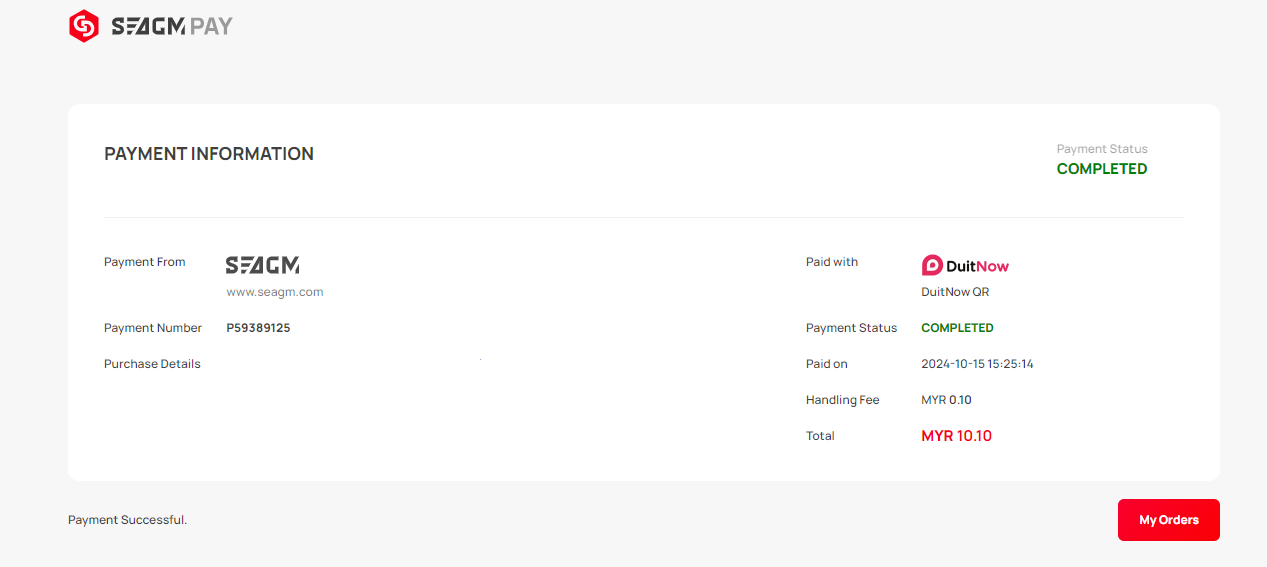Viewport: 1267px width, 567px height.
Task: Click the SEAGM merchant logo beside Payment From
Action: tap(262, 265)
